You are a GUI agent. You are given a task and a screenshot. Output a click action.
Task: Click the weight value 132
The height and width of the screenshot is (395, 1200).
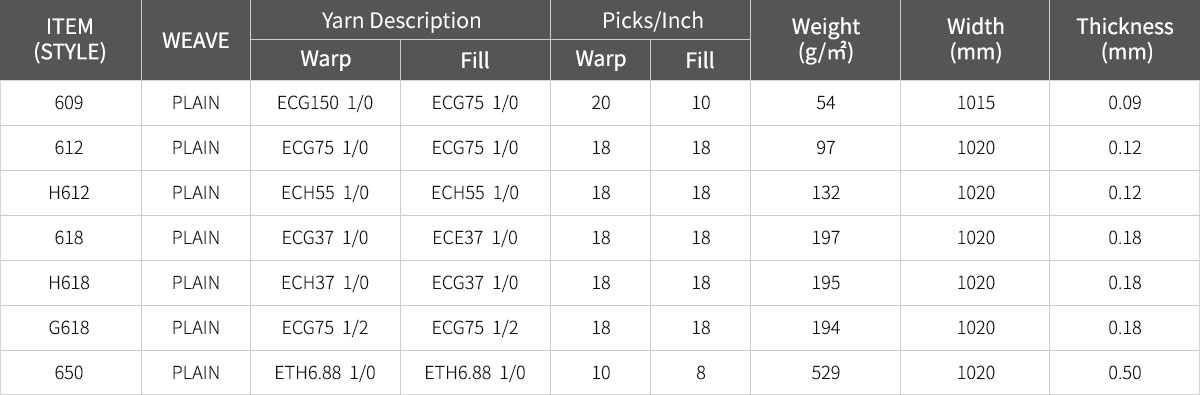click(x=826, y=193)
